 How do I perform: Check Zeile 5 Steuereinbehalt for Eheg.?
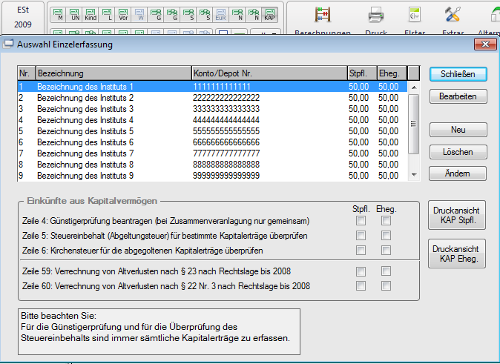[386, 235]
